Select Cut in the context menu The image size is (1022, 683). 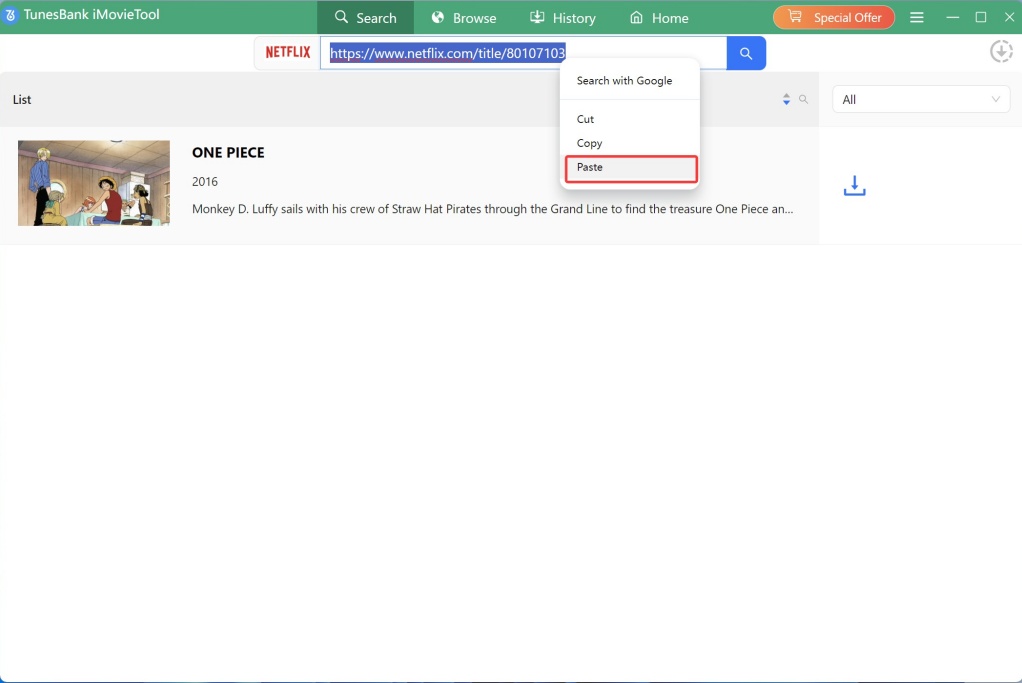[x=586, y=119]
